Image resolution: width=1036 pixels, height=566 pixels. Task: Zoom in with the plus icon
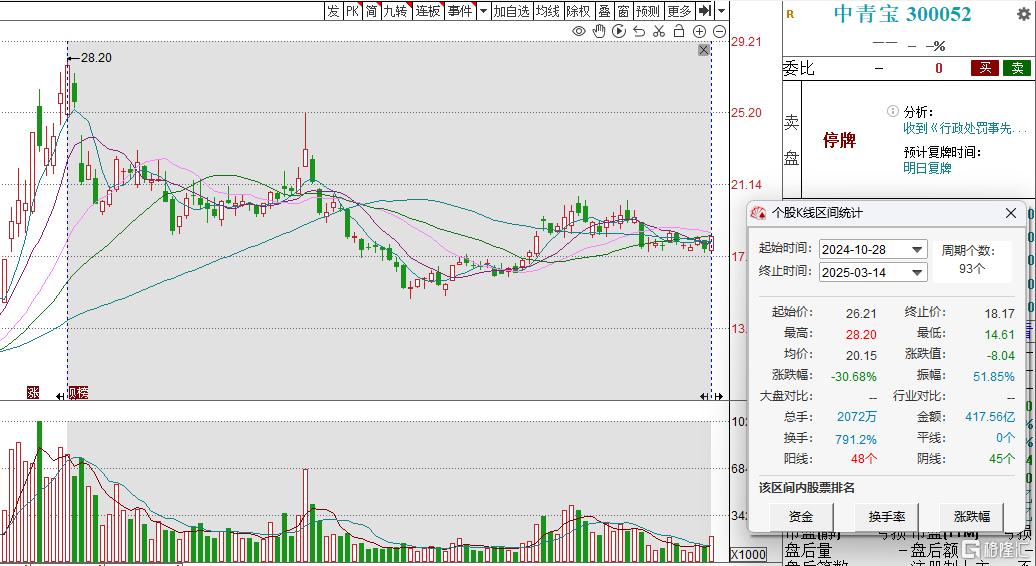700,31
